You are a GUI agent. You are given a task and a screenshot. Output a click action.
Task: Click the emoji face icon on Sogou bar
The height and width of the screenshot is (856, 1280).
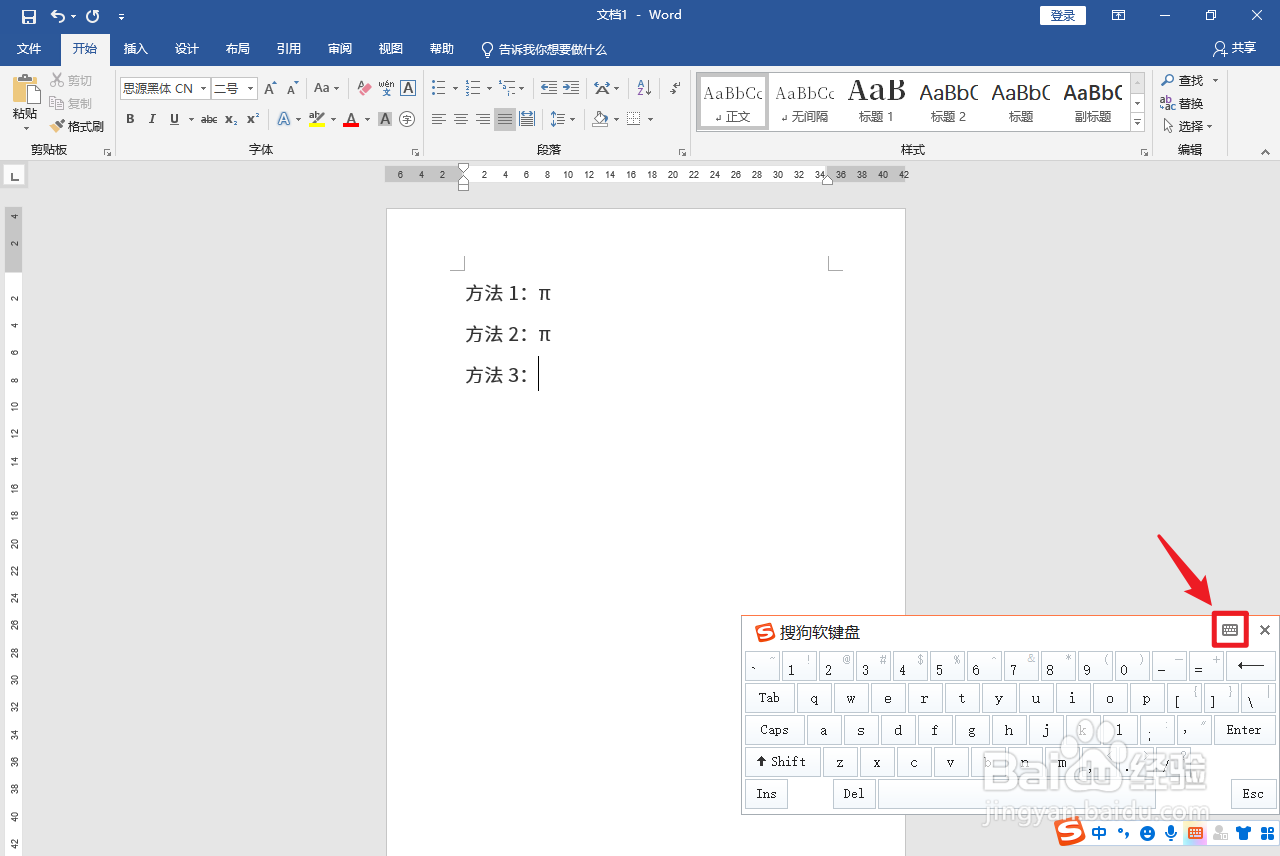pyautogui.click(x=1147, y=833)
